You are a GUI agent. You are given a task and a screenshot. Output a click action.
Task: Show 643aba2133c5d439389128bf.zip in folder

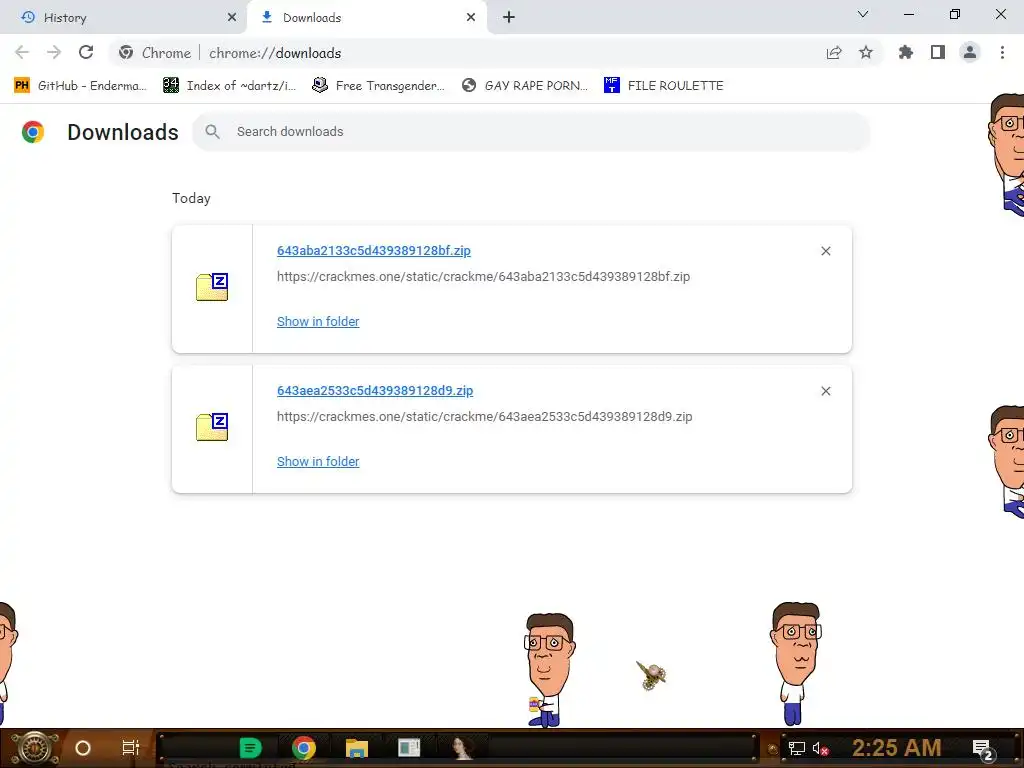tap(318, 321)
